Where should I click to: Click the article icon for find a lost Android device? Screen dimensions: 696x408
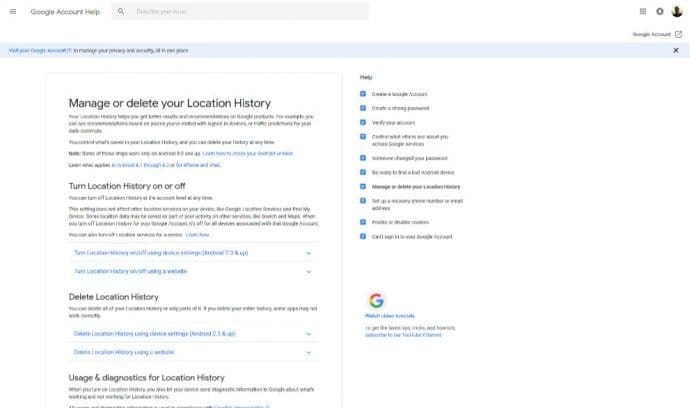tap(363, 172)
